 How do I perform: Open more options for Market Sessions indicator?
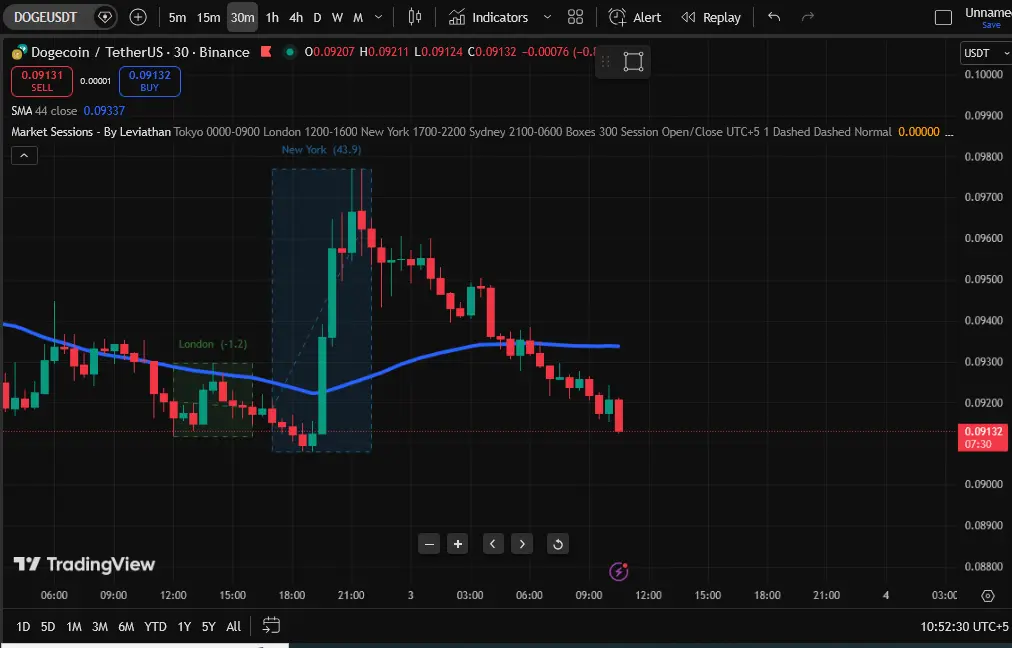tap(948, 132)
